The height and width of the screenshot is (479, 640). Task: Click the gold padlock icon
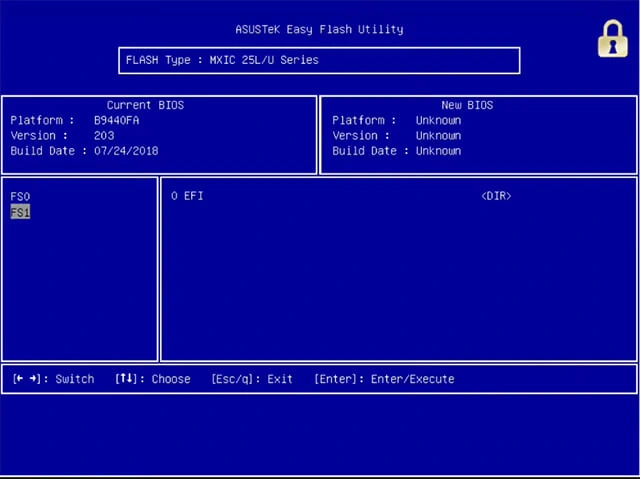coord(613,39)
